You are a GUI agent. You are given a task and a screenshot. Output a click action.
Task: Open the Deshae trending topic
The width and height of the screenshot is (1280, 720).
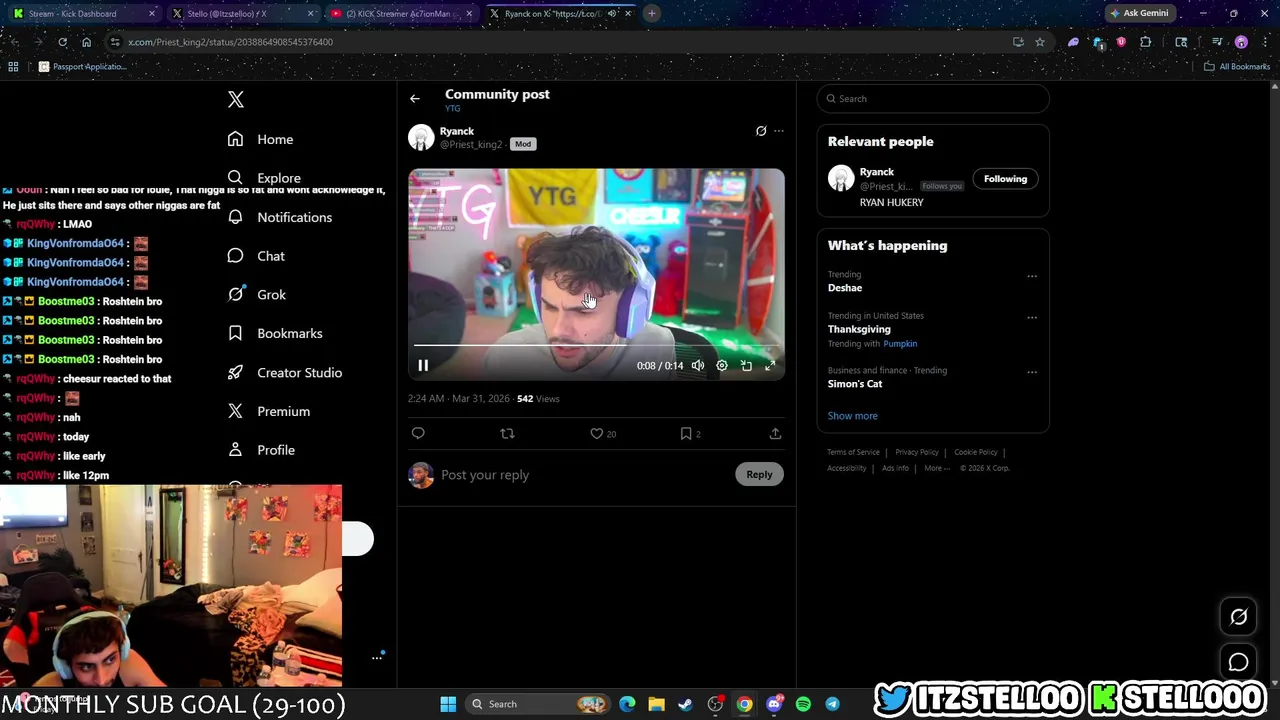click(x=845, y=288)
